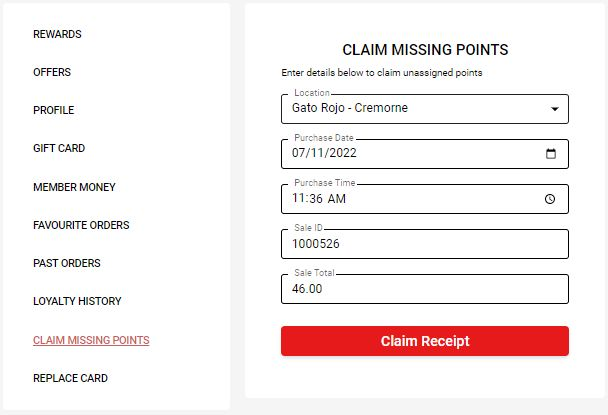Focus the Sale ID input field
This screenshot has width=608, height=415.
[425, 244]
